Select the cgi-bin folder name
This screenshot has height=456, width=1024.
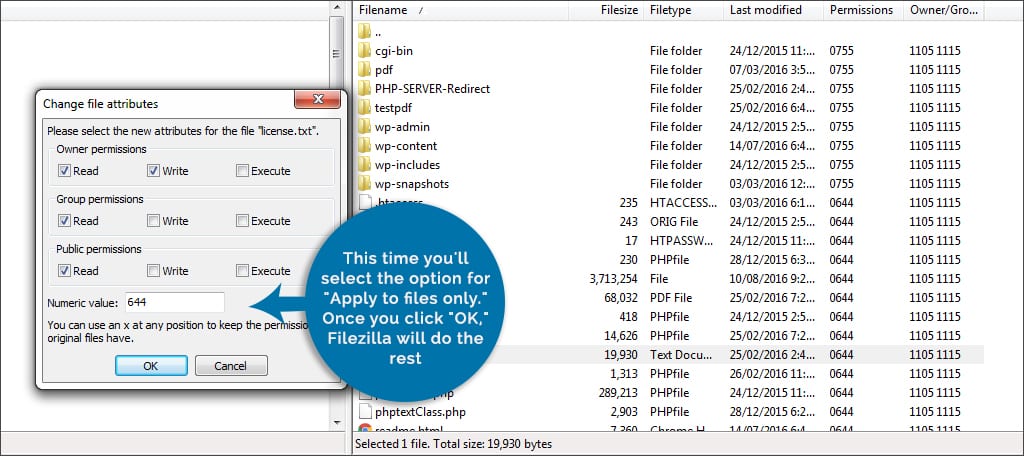(x=394, y=50)
